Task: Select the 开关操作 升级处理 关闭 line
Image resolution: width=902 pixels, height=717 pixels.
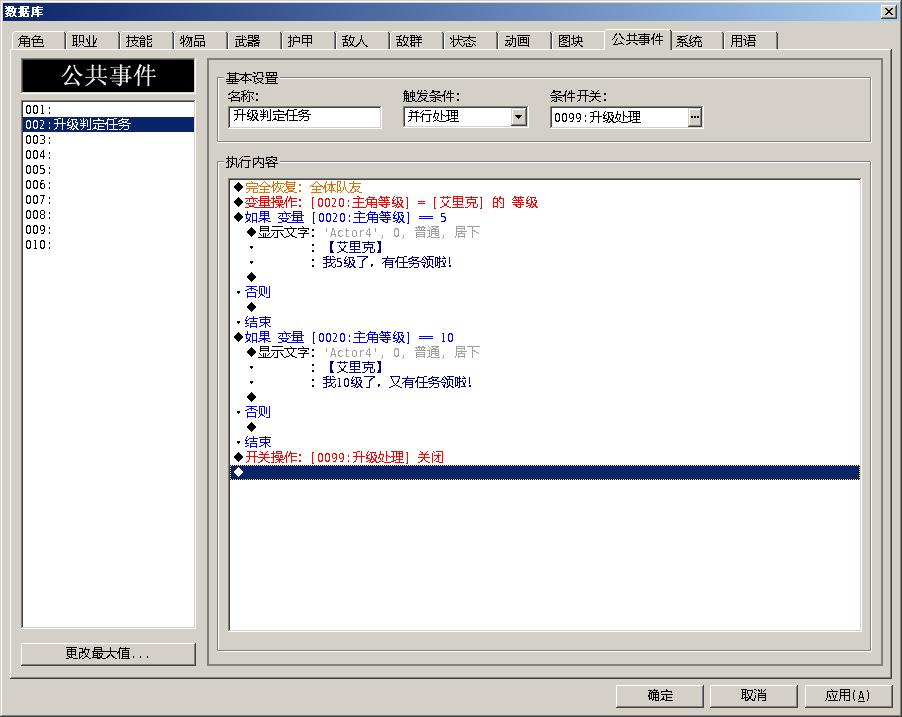Action: pyautogui.click(x=544, y=457)
